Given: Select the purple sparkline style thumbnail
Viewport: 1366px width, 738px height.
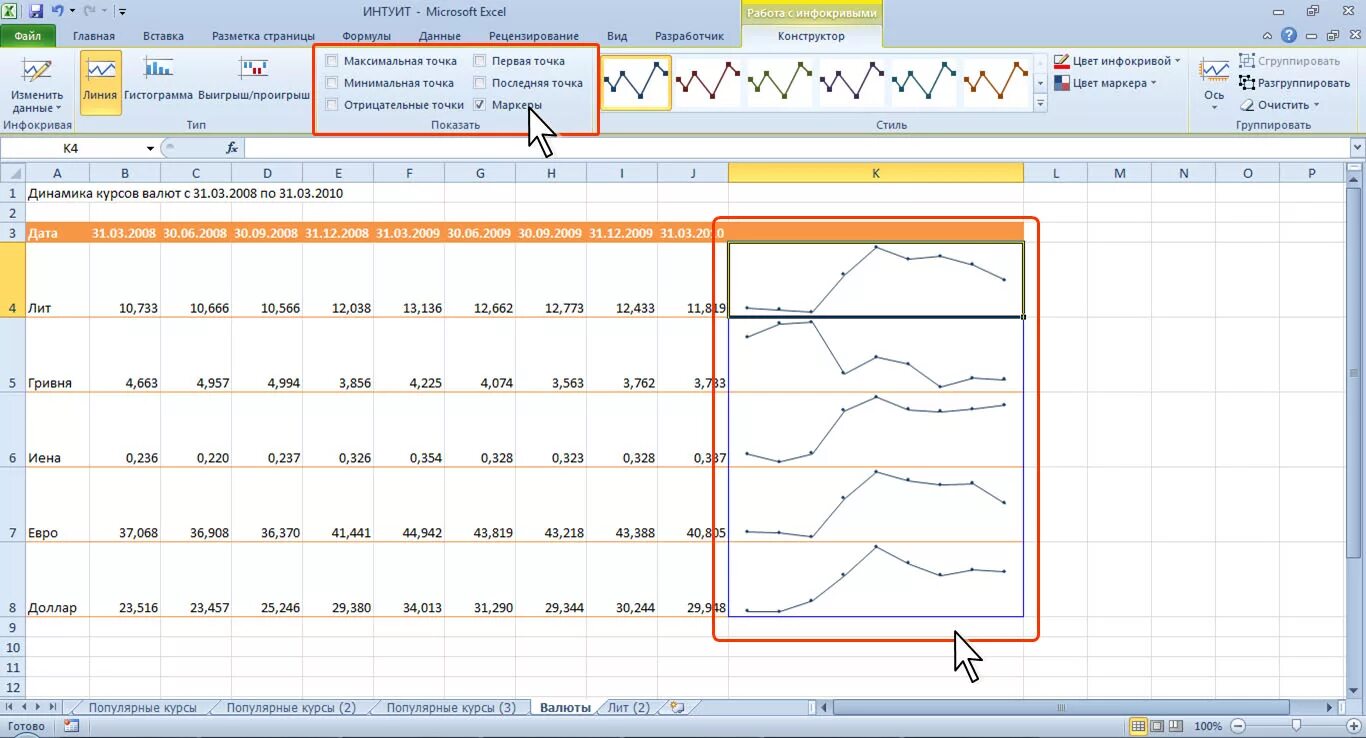Looking at the screenshot, I should tap(852, 83).
